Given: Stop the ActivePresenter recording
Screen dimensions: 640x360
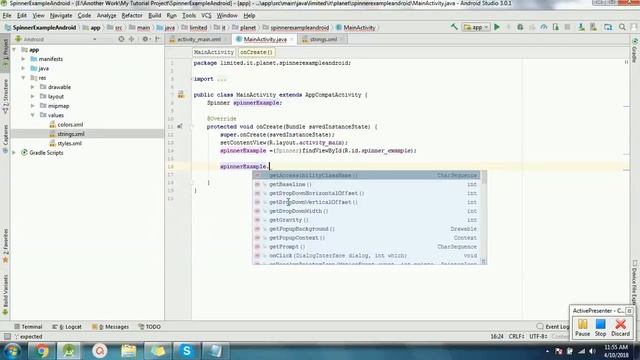Looking at the screenshot, I should 600,328.
